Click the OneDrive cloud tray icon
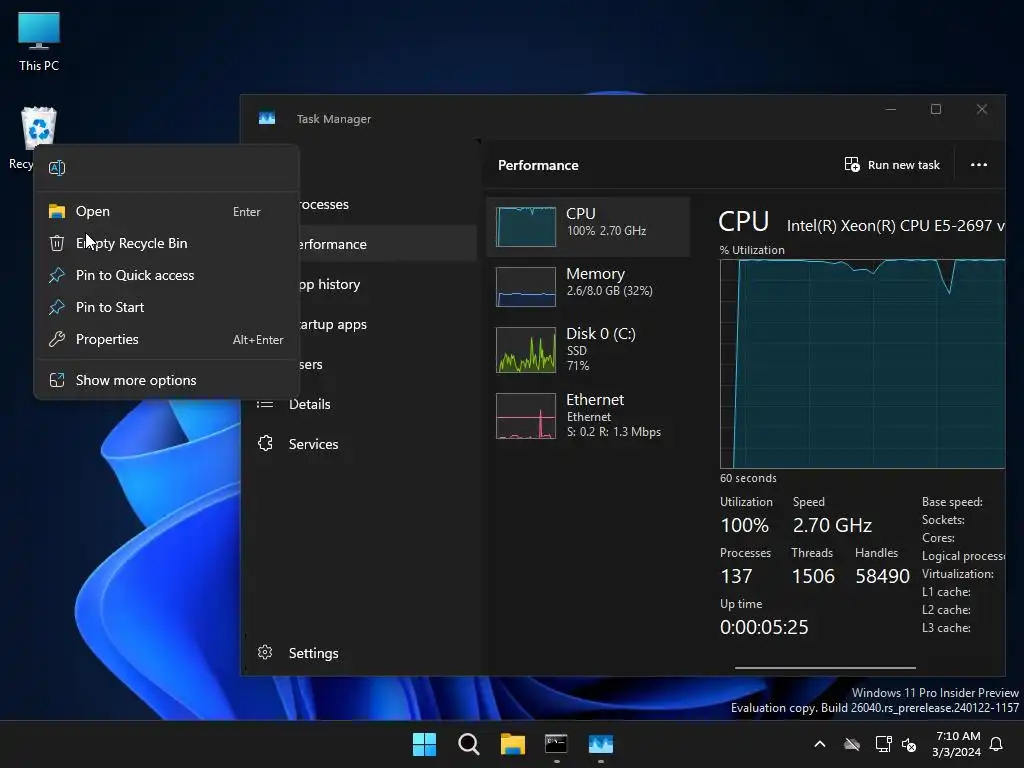This screenshot has width=1024, height=768. [852, 744]
